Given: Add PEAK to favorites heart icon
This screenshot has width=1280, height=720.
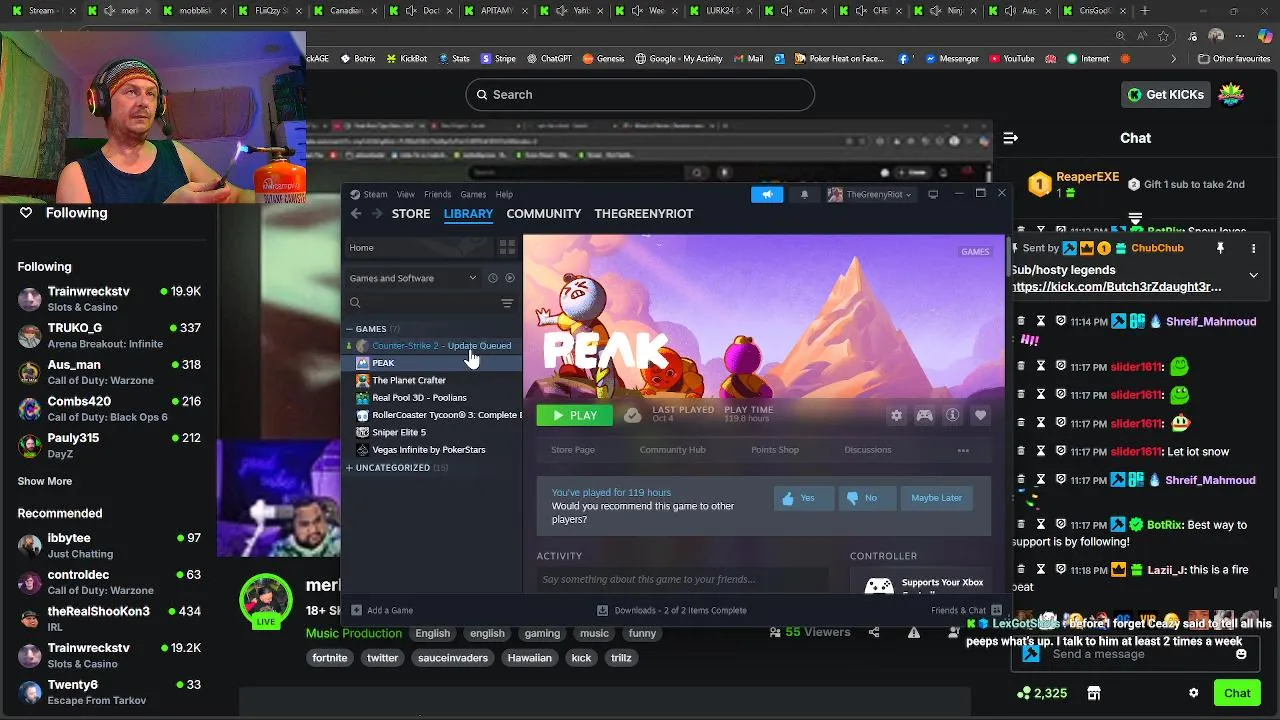Looking at the screenshot, I should (980, 415).
